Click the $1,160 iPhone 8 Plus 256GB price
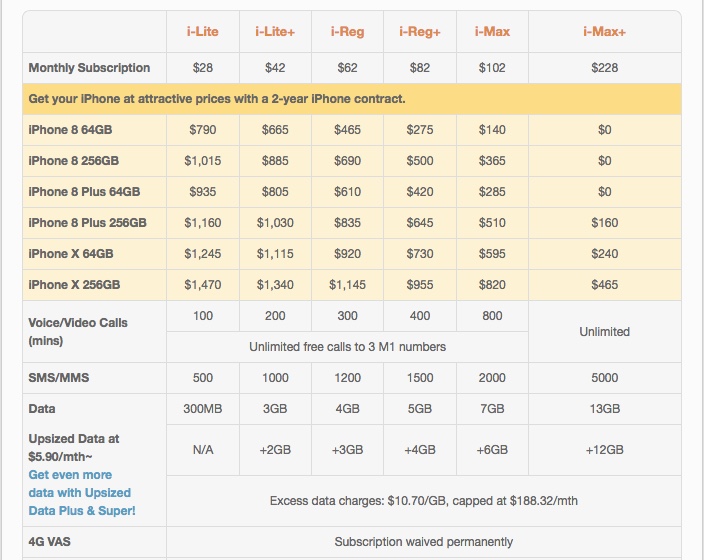This screenshot has height=560, width=704. pos(202,223)
